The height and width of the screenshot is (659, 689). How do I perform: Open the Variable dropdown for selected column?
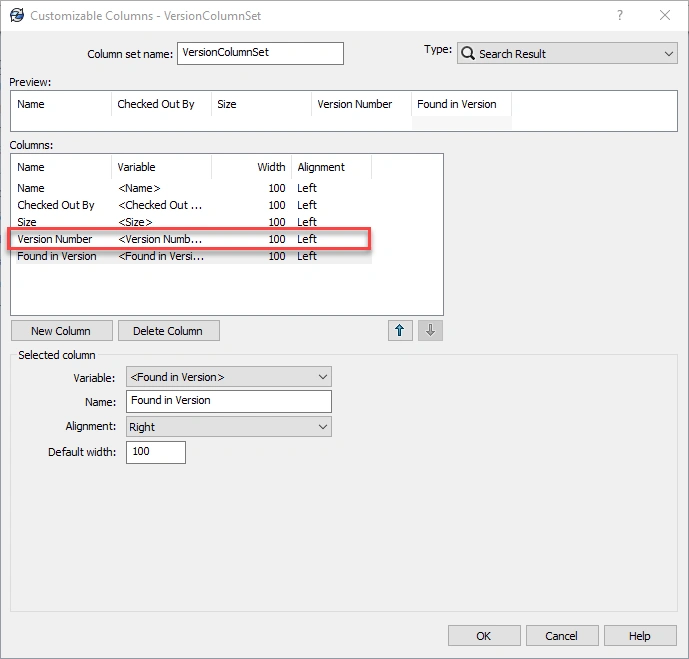(x=228, y=377)
